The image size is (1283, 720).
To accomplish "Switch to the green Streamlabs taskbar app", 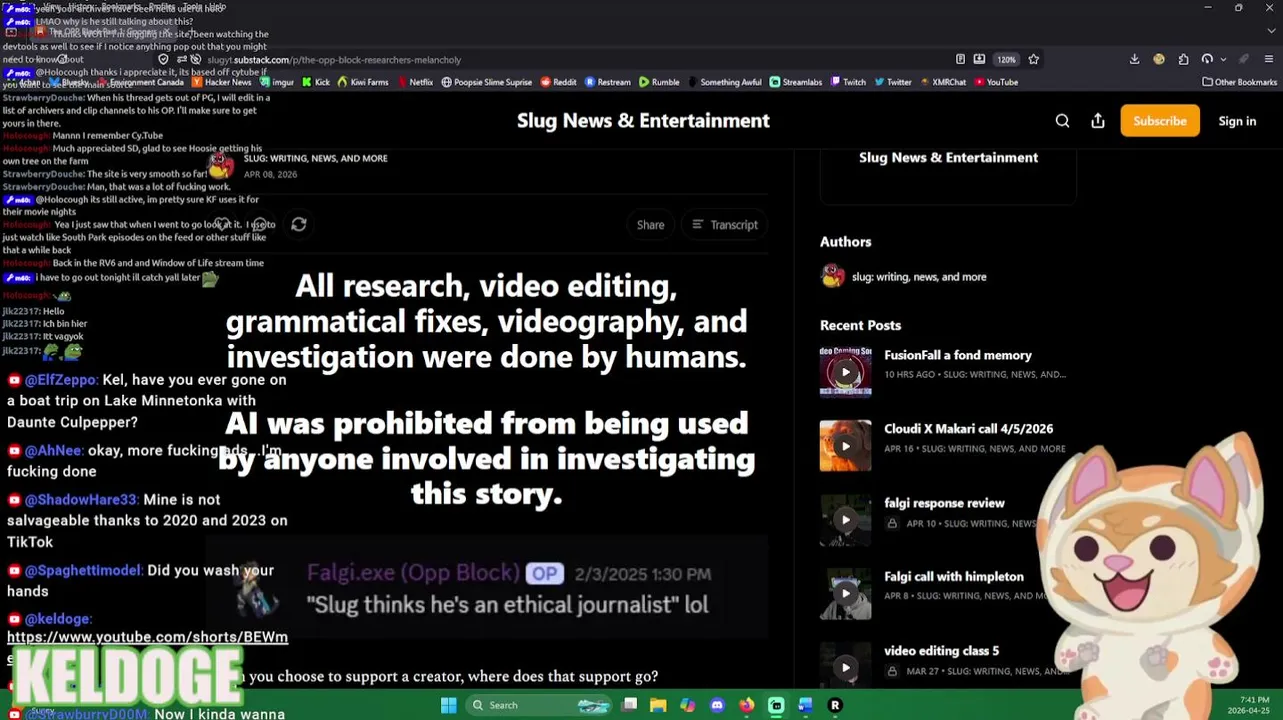I will coord(776,706).
